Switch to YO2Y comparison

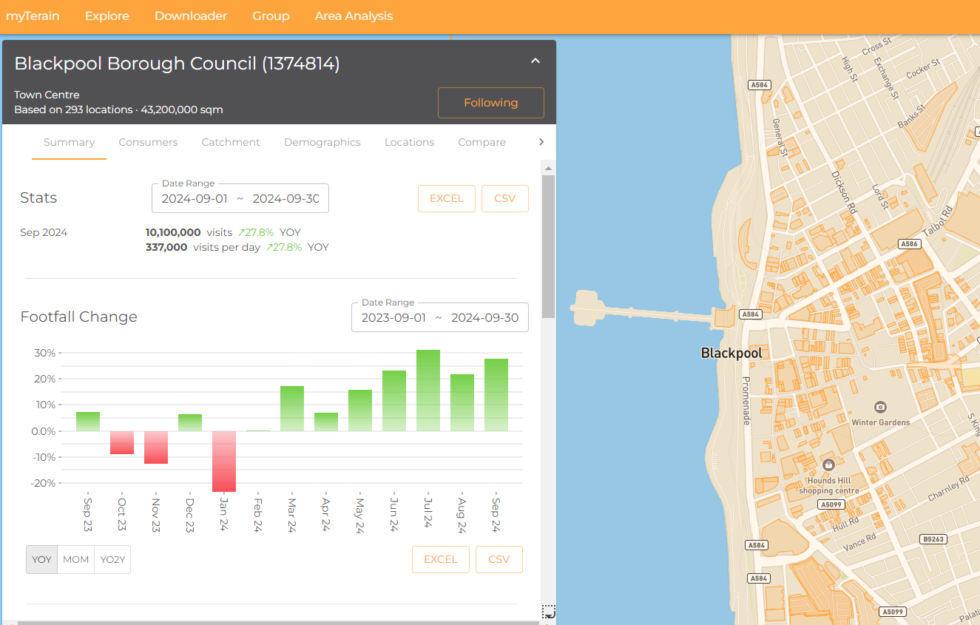(112, 559)
